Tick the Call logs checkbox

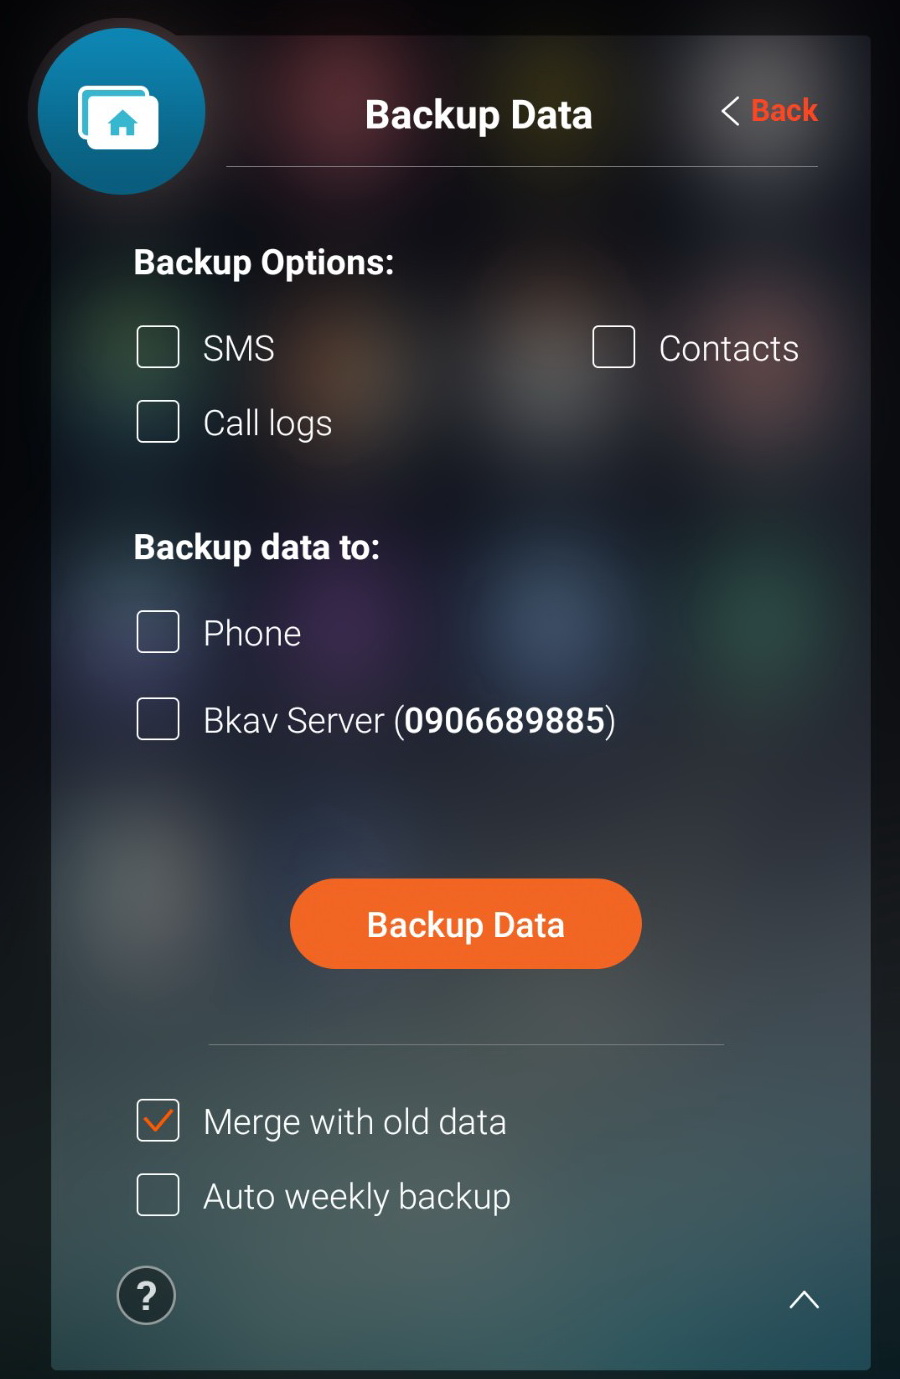pos(158,421)
